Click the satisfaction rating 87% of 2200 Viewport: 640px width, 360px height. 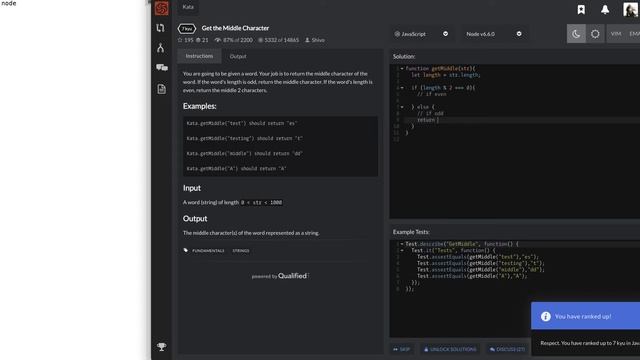point(233,40)
